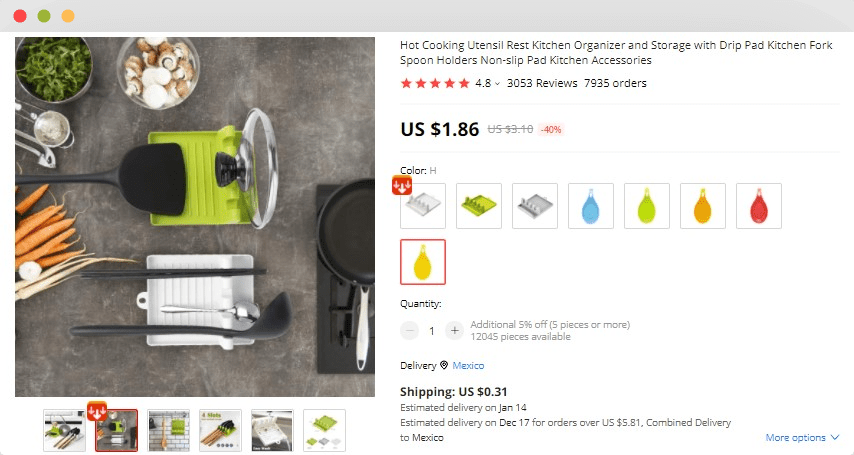
Task: Choose the red spoon rest color option
Action: pos(759,206)
